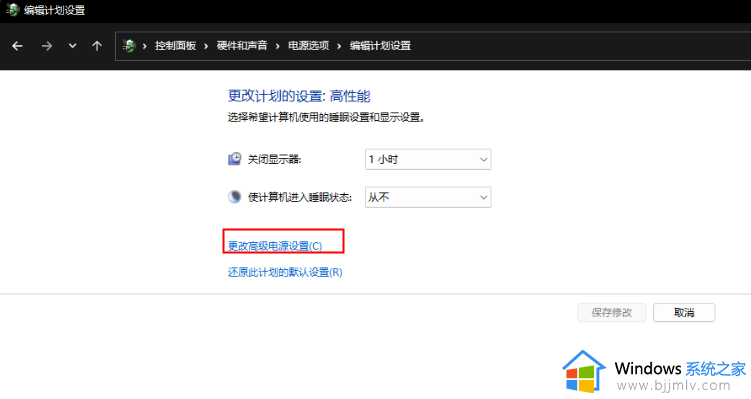The width and height of the screenshot is (751, 399).
Task: Open 更改高级电源设置(C) link
Action: pyautogui.click(x=275, y=246)
